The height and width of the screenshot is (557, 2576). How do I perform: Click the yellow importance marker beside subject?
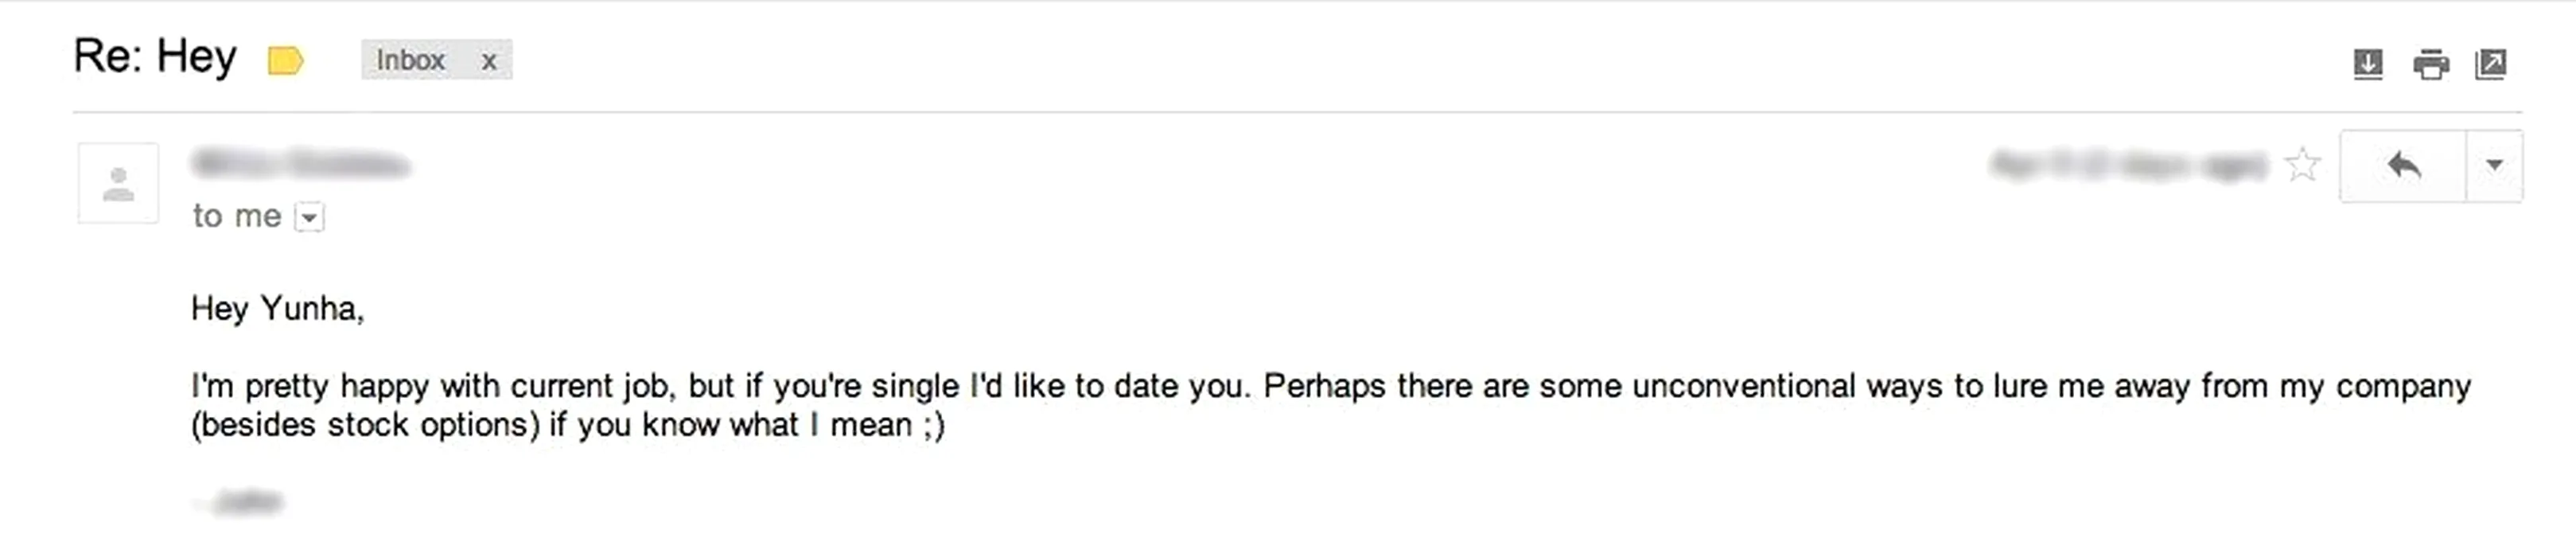[x=285, y=61]
